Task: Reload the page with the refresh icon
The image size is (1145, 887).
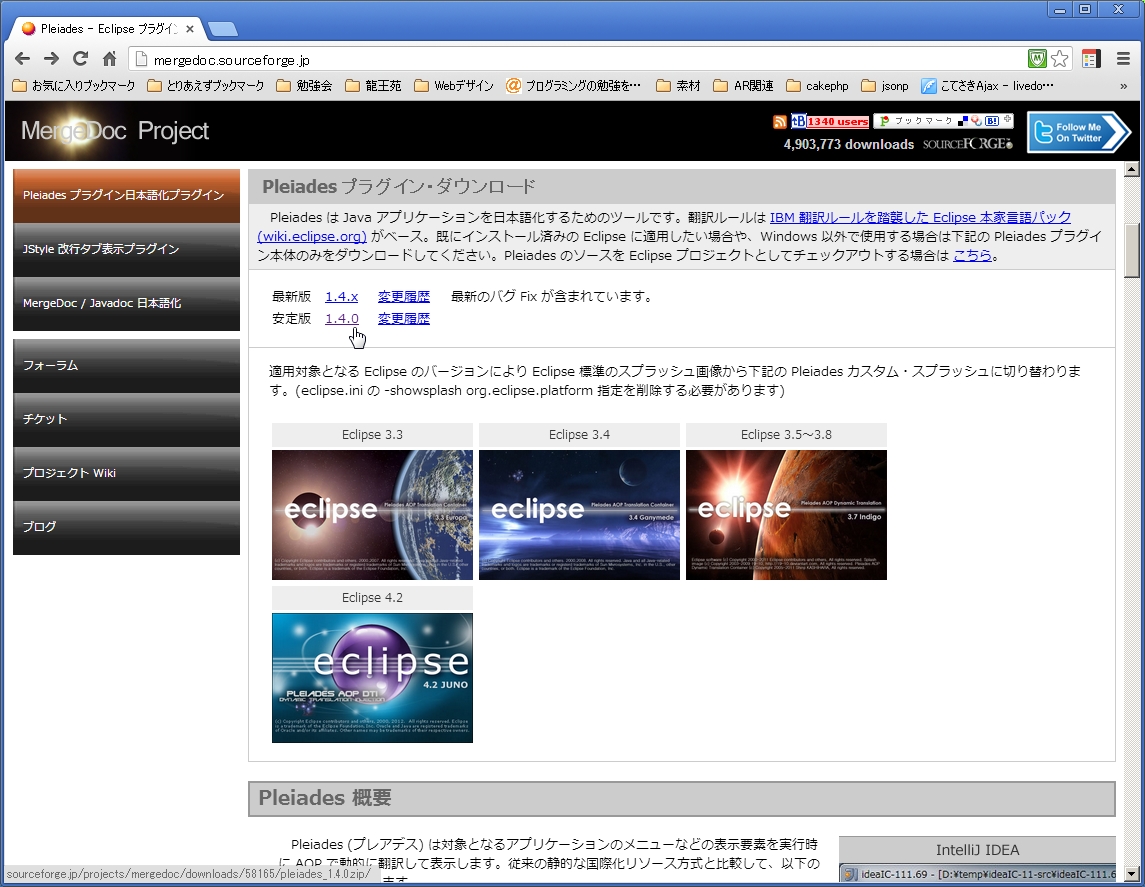Action: [80, 59]
